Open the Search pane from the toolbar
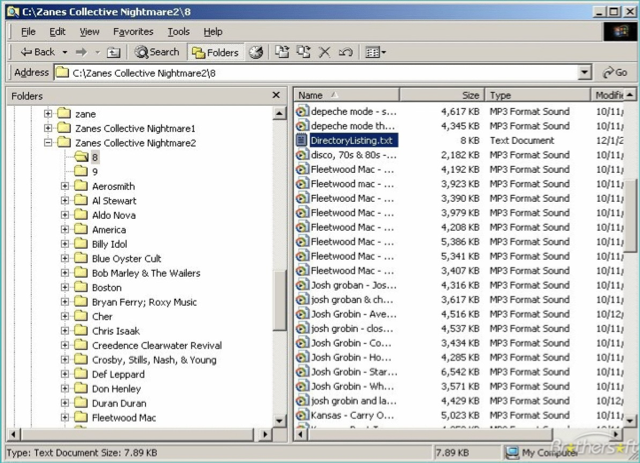This screenshot has height=463, width=640. (x=158, y=52)
